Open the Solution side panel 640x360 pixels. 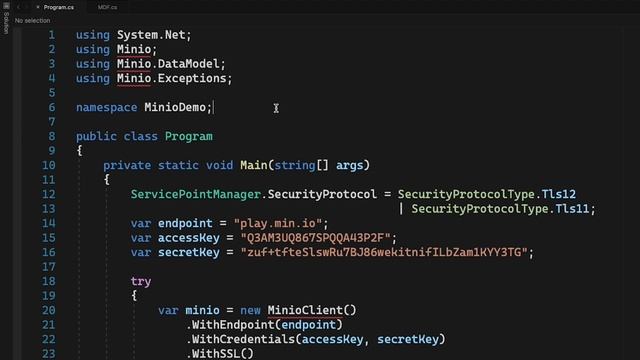[x=6, y=23]
